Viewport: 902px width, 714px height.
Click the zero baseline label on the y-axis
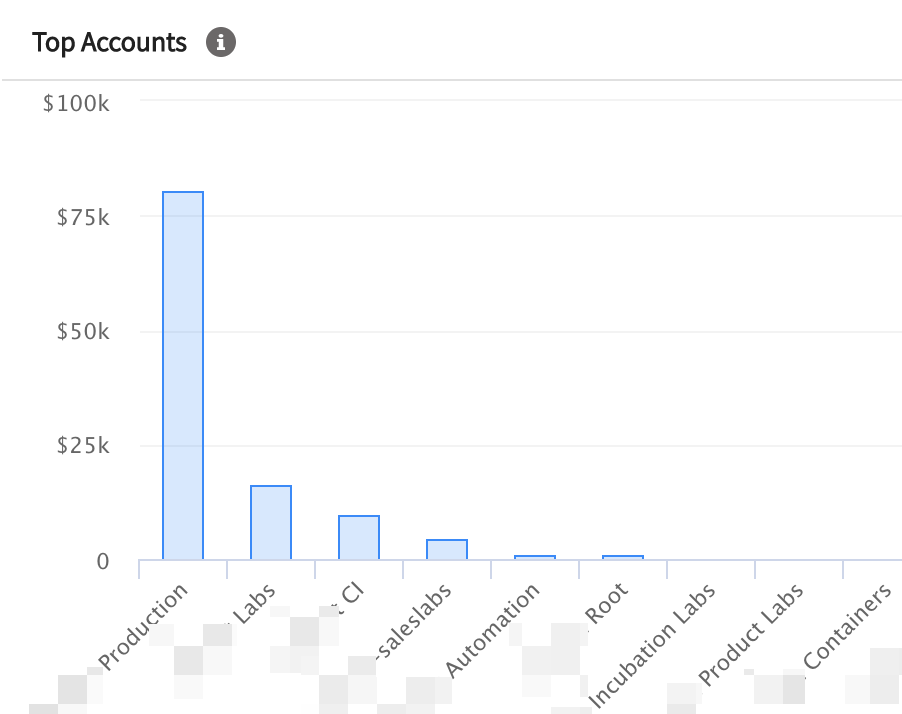coord(104,561)
